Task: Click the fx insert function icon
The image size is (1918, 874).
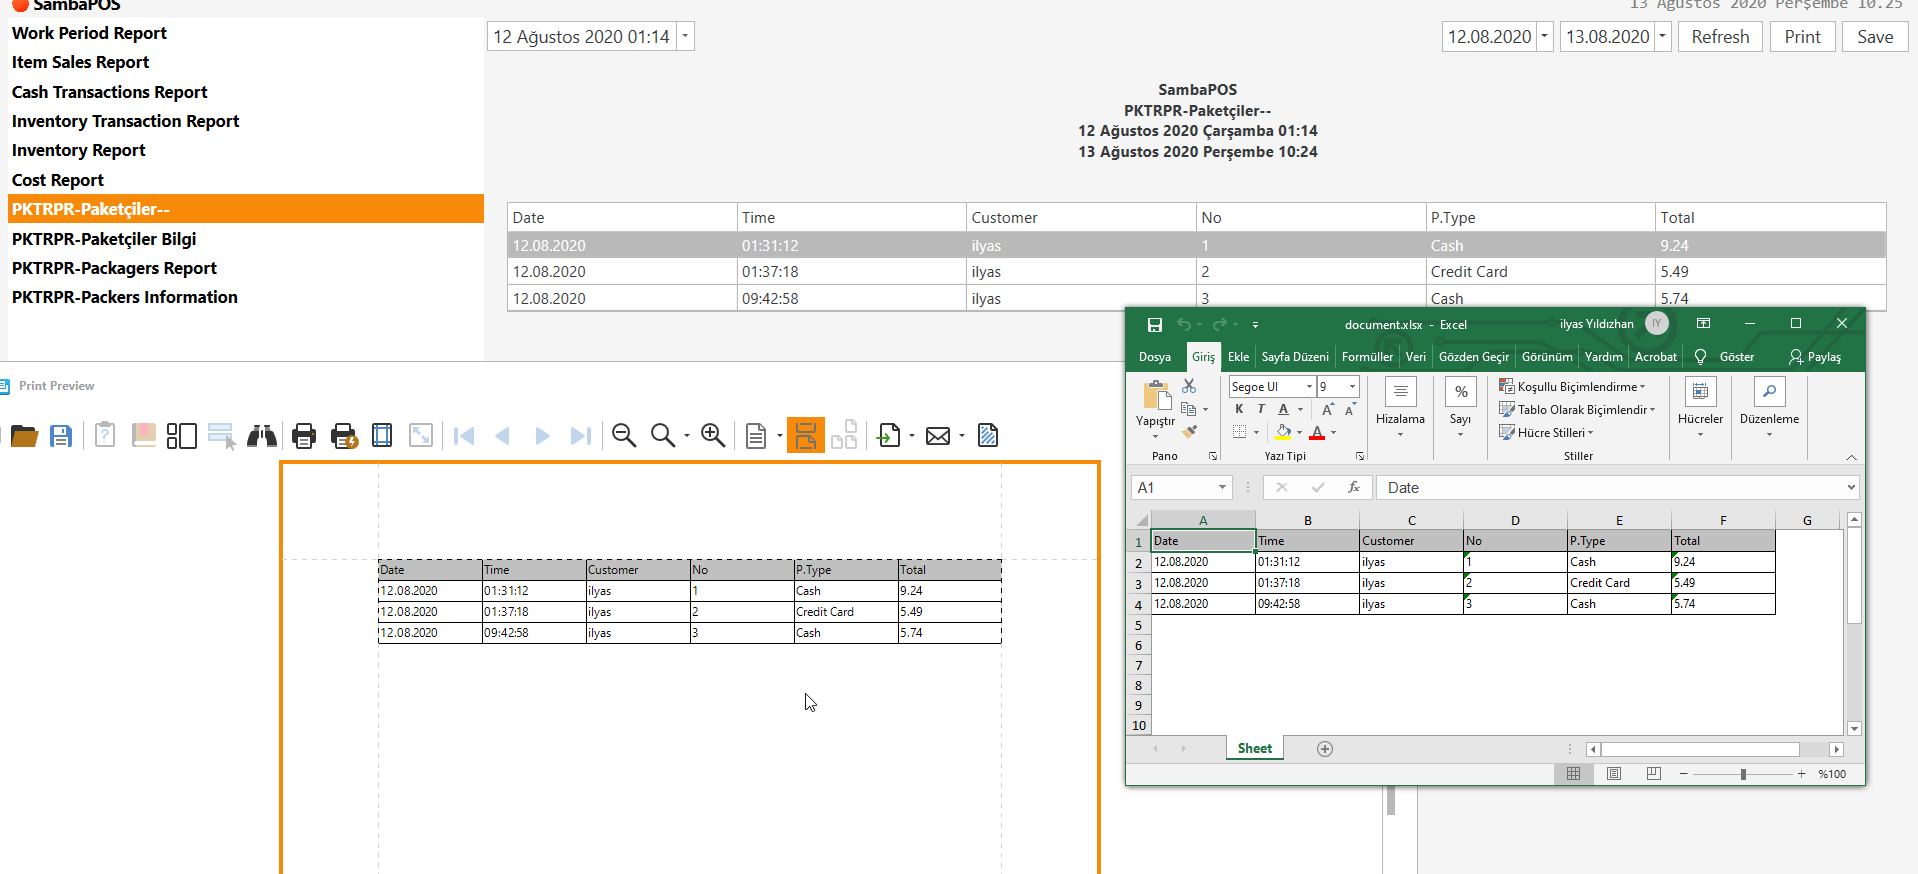Action: (1354, 487)
